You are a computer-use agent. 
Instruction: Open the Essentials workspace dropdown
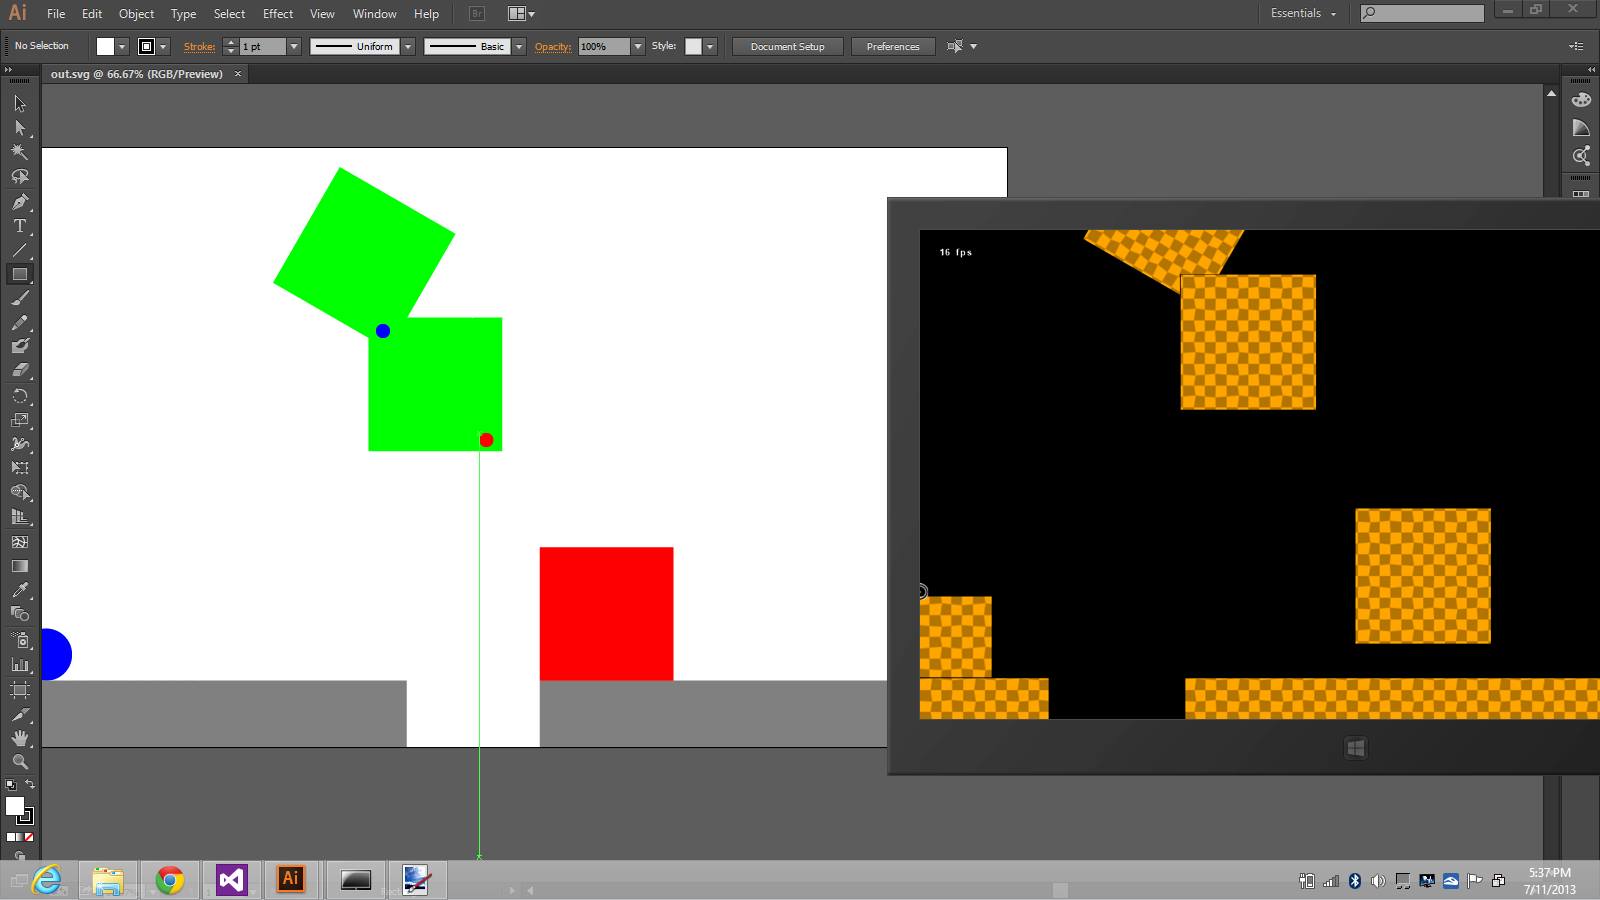coord(1302,13)
